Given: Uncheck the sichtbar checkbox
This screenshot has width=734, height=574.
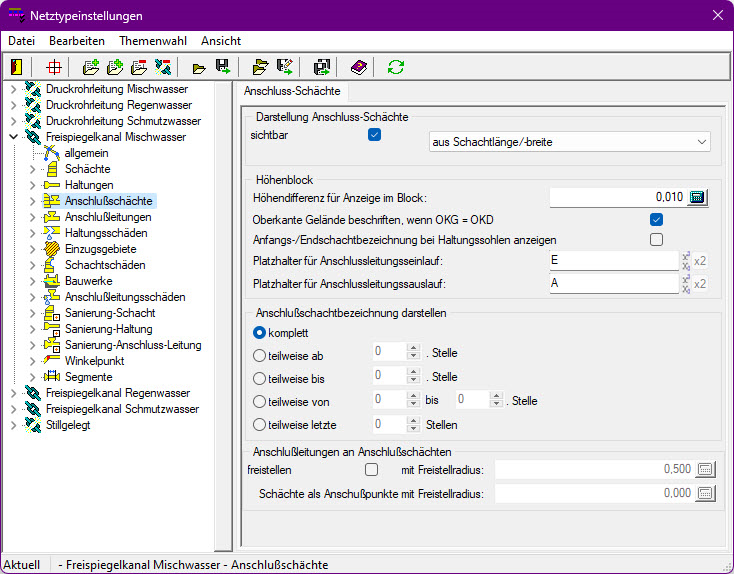Looking at the screenshot, I should pyautogui.click(x=375, y=135).
